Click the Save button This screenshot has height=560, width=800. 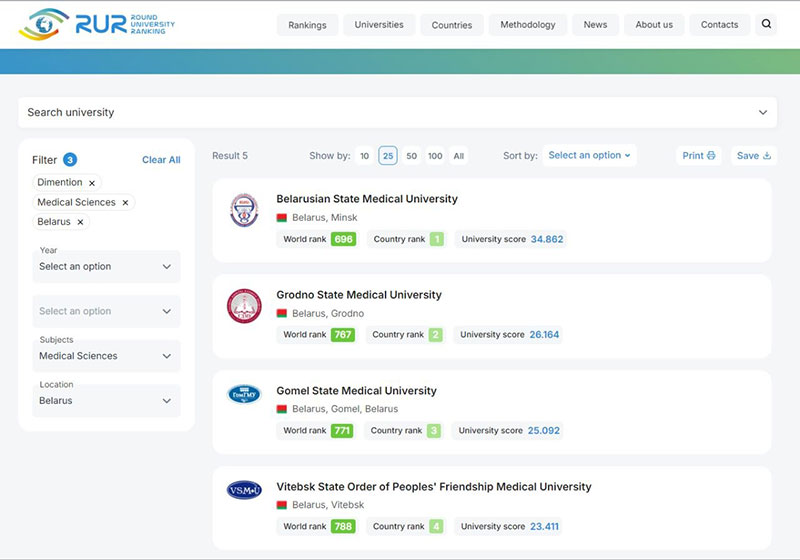click(754, 156)
